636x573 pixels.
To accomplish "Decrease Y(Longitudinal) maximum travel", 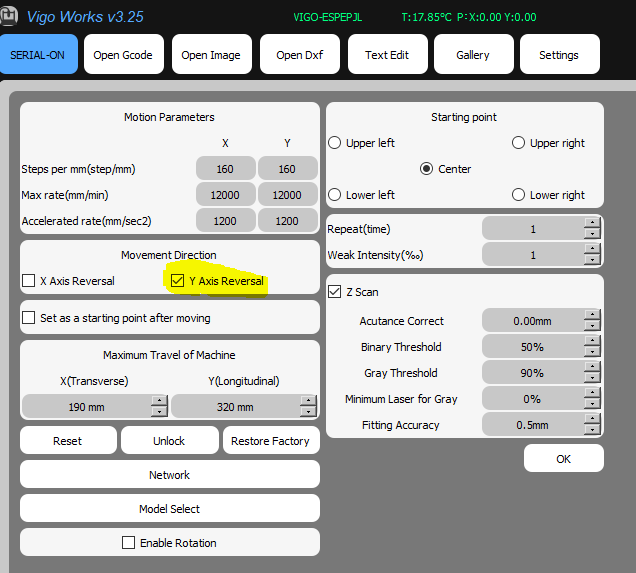I will click(308, 412).
